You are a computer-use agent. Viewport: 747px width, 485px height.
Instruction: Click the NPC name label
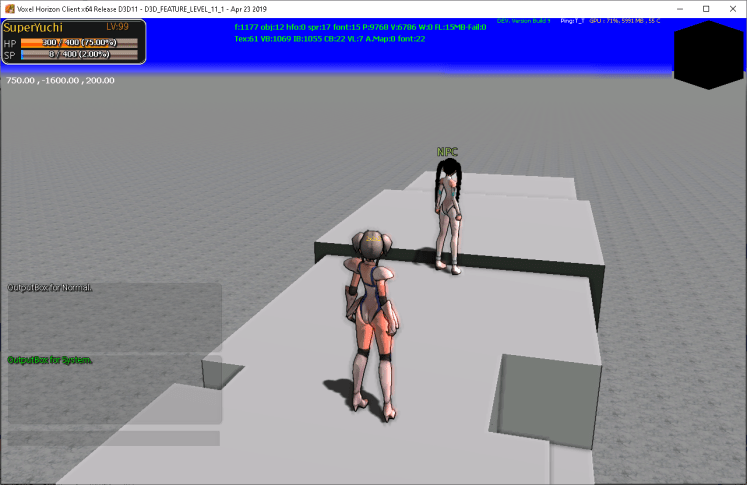[447, 152]
